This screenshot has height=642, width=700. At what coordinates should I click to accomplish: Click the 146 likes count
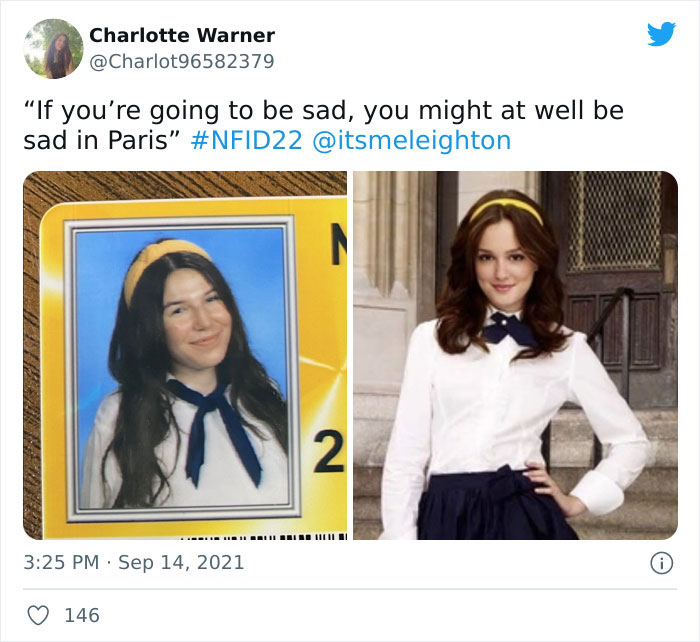(x=82, y=615)
